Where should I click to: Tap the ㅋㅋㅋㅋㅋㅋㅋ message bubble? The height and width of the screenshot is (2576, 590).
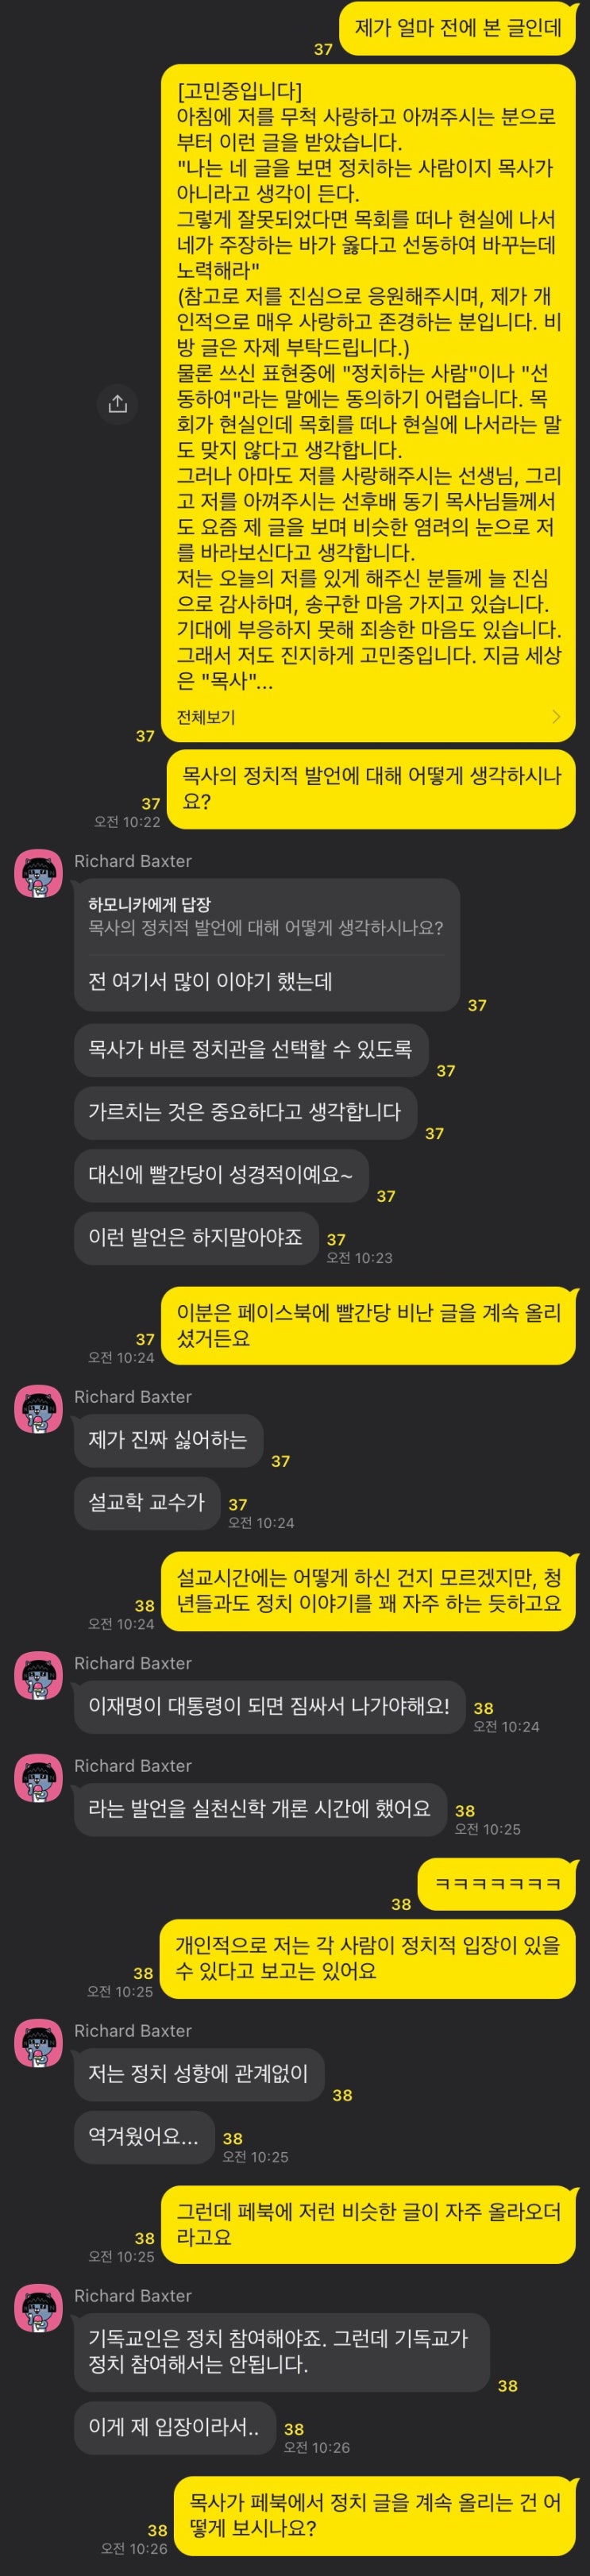(498, 1883)
